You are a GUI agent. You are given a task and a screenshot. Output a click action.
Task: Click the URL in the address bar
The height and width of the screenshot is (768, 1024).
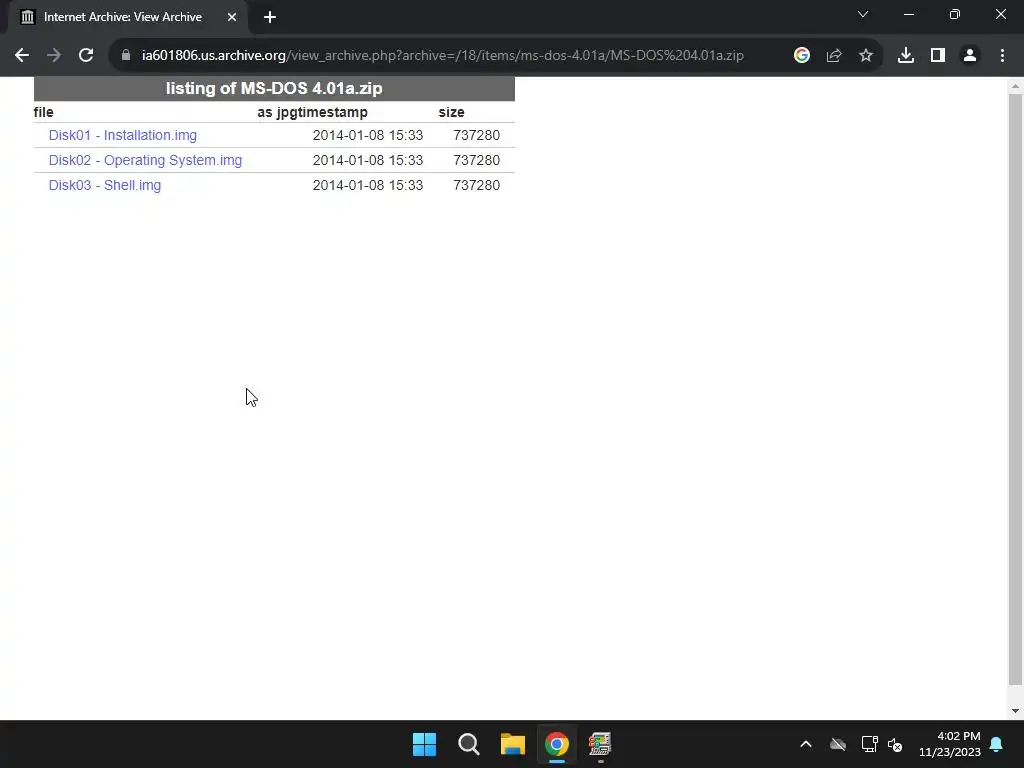442,56
